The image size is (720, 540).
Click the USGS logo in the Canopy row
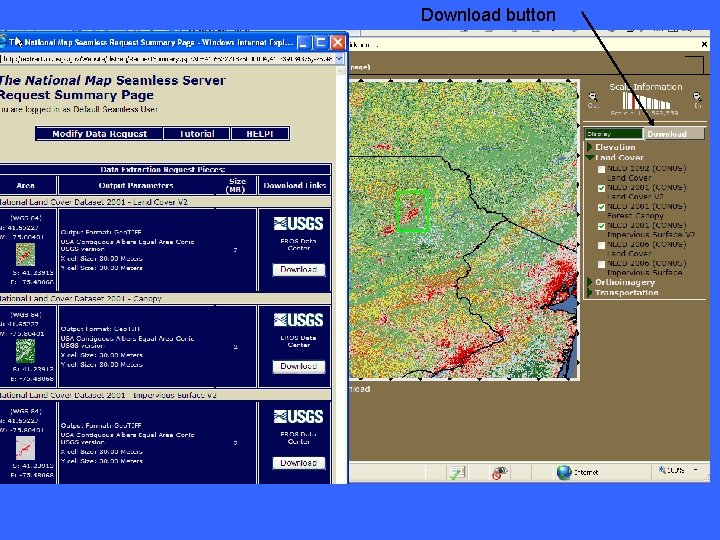click(298, 320)
